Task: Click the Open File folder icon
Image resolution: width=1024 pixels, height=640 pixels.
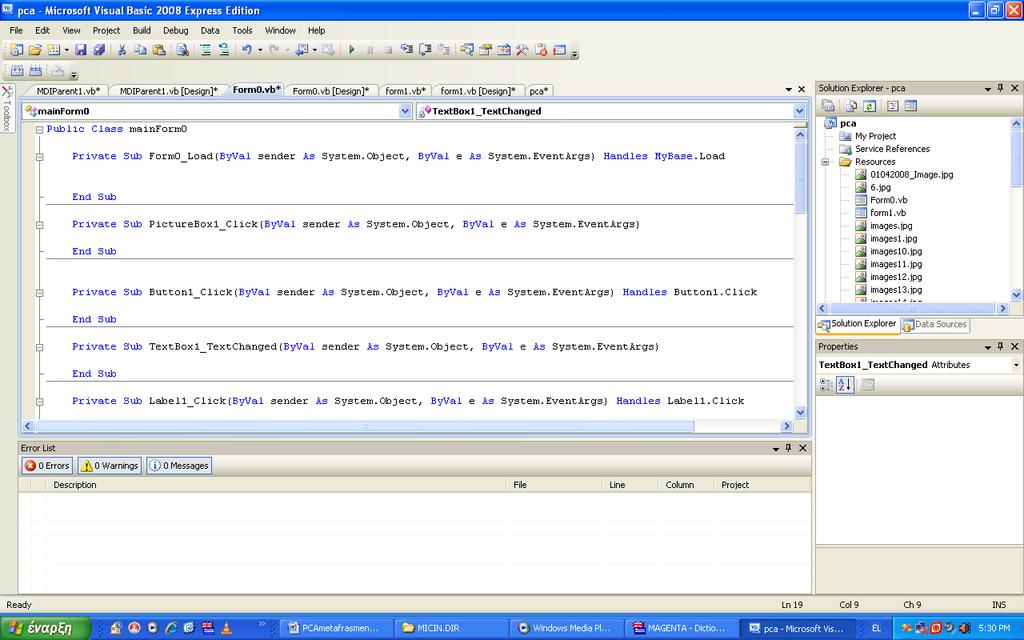Action: tap(35, 50)
